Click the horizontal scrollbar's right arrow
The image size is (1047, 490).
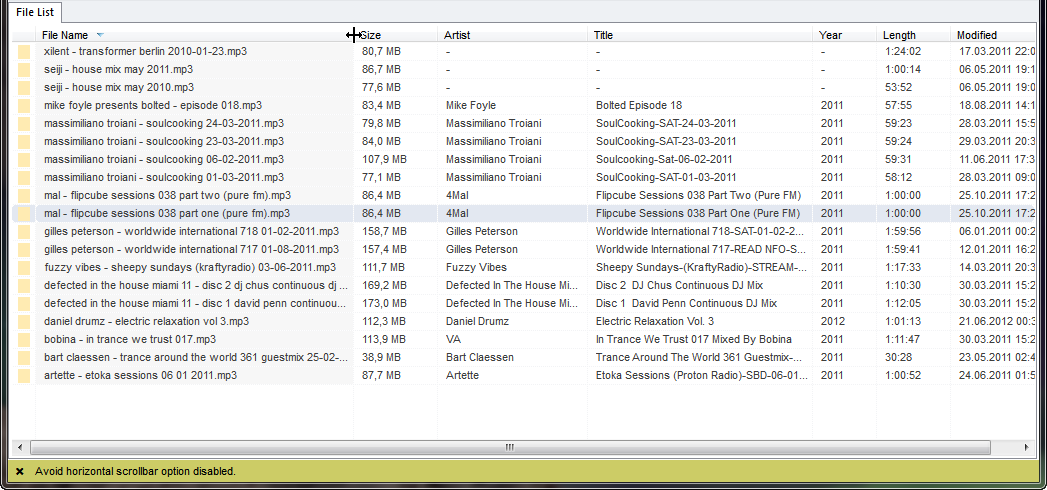pos(1027,447)
